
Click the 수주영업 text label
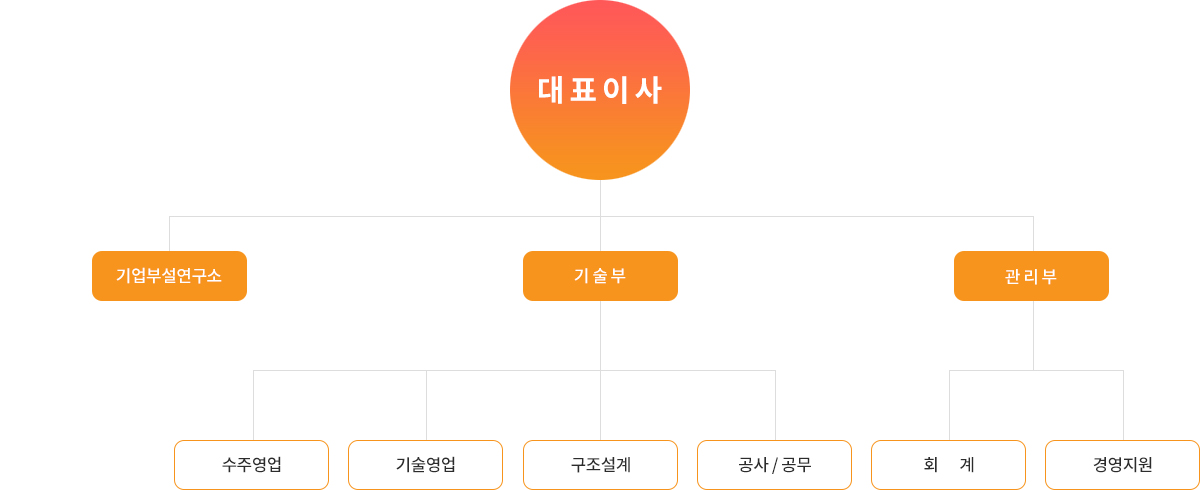tap(252, 465)
